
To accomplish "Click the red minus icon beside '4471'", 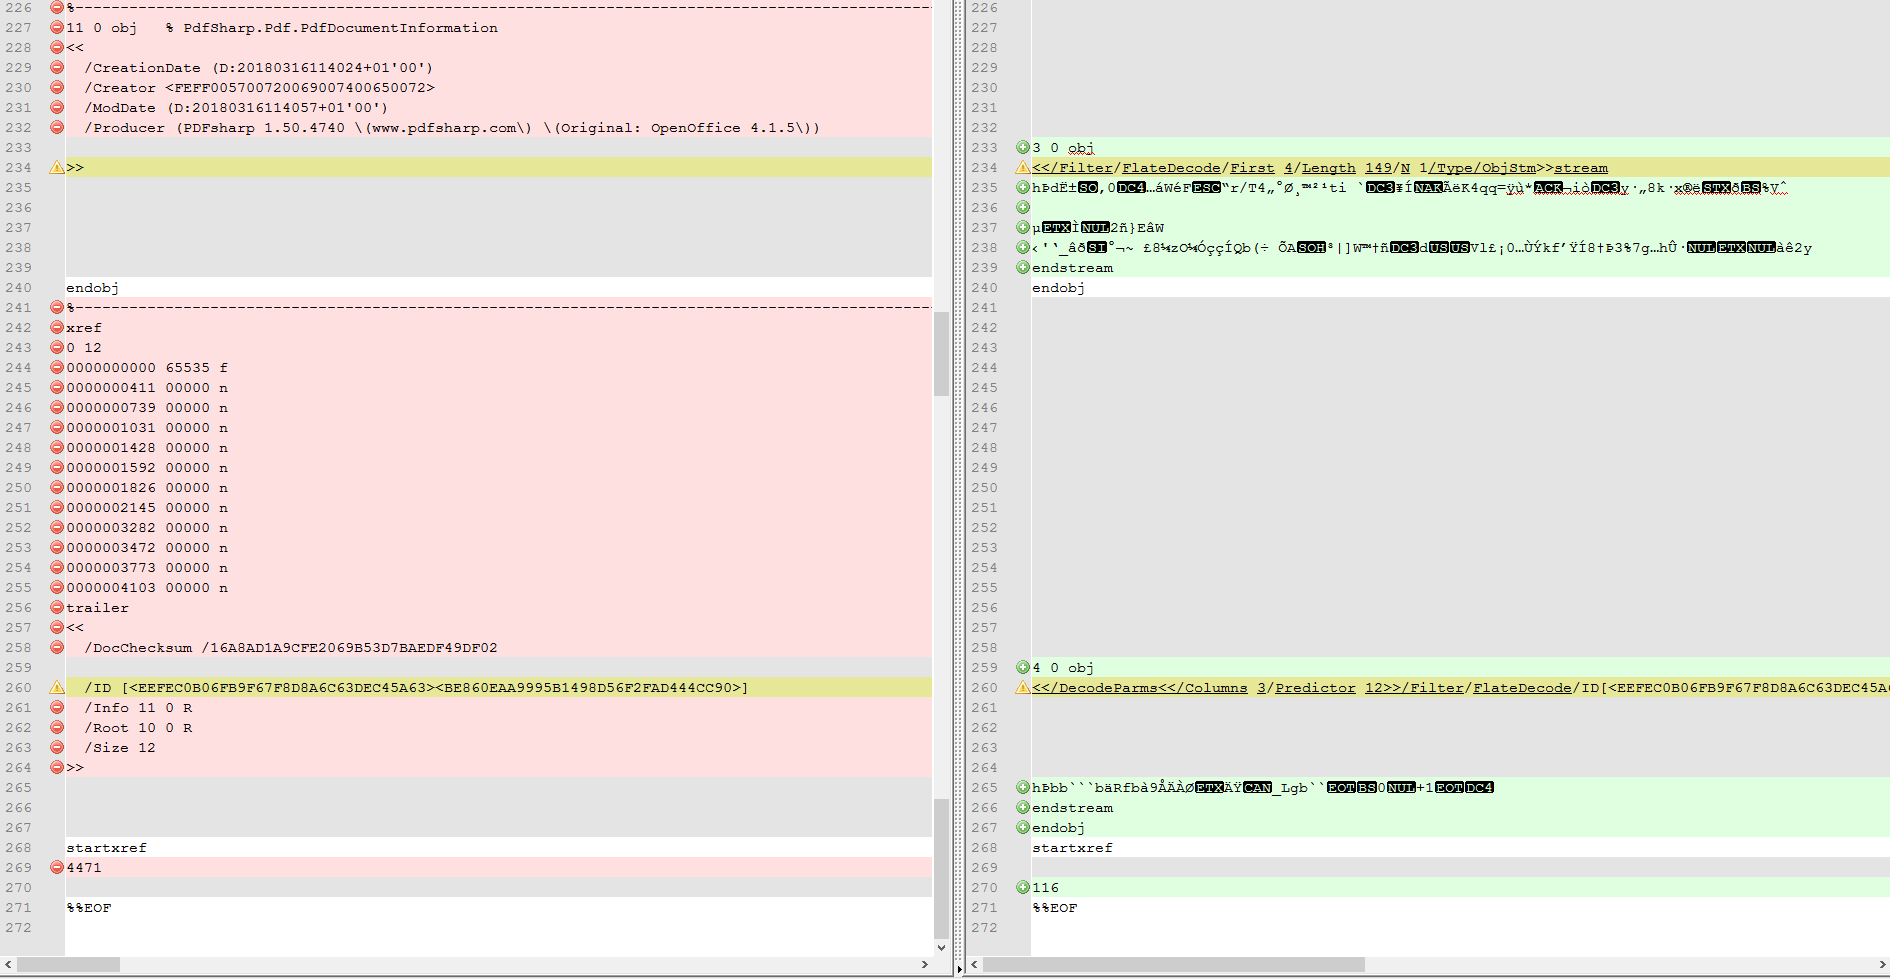I will pyautogui.click(x=57, y=867).
